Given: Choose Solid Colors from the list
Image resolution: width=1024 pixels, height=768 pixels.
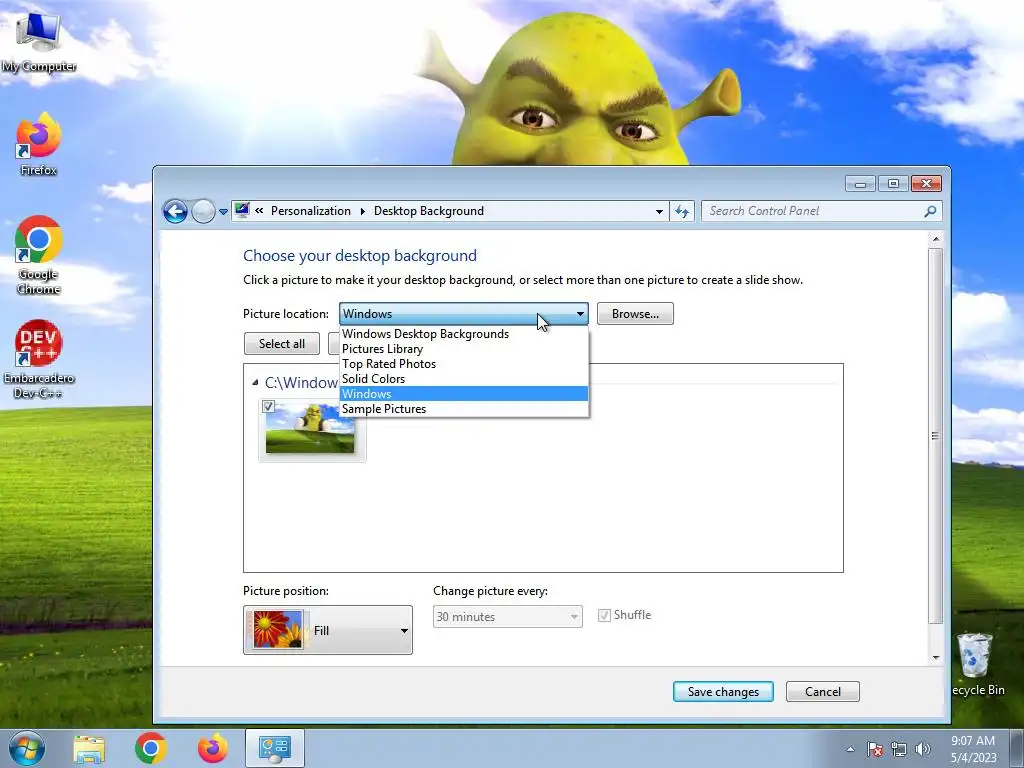Looking at the screenshot, I should coord(464,379).
